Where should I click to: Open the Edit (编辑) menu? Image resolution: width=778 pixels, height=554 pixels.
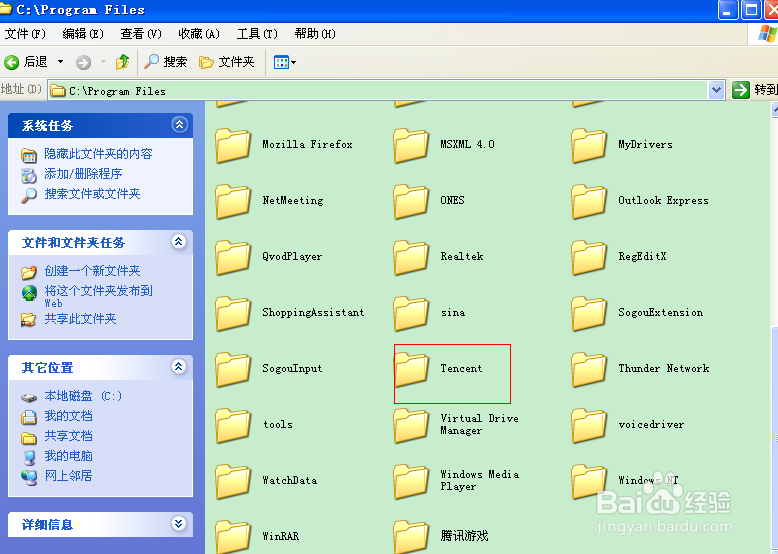(83, 34)
